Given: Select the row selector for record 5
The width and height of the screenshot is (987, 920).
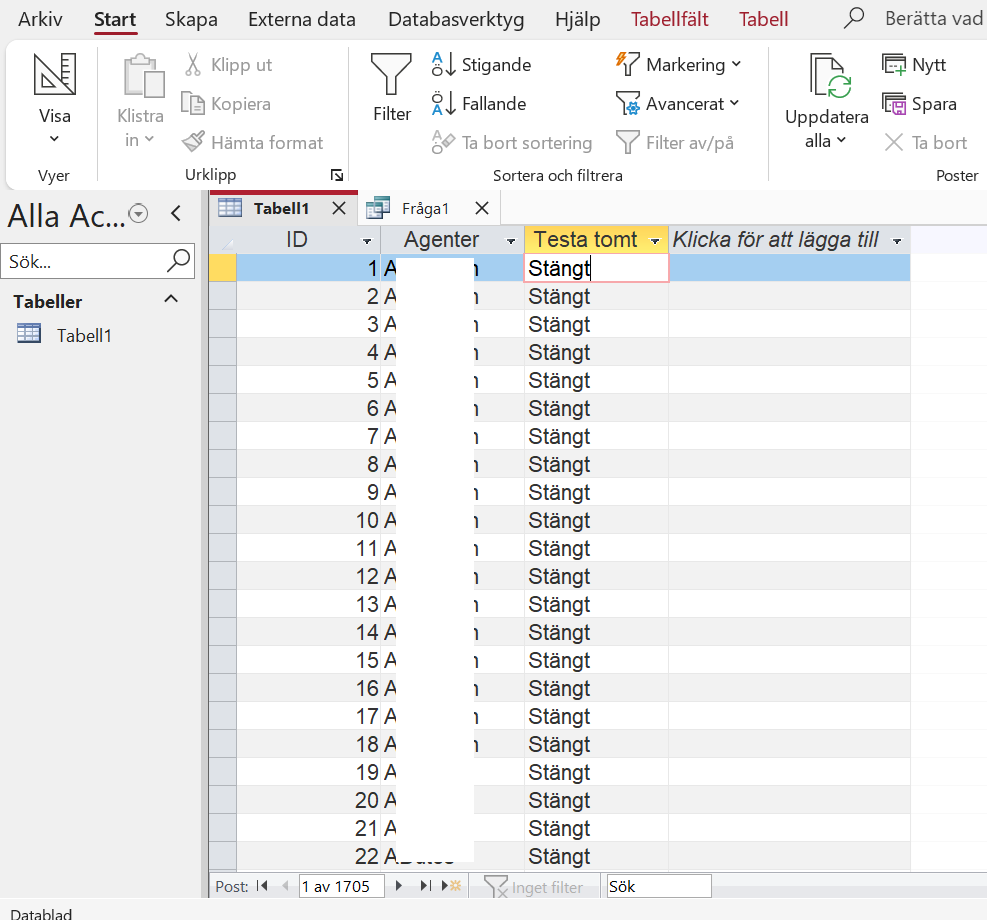Looking at the screenshot, I should click(223, 379).
